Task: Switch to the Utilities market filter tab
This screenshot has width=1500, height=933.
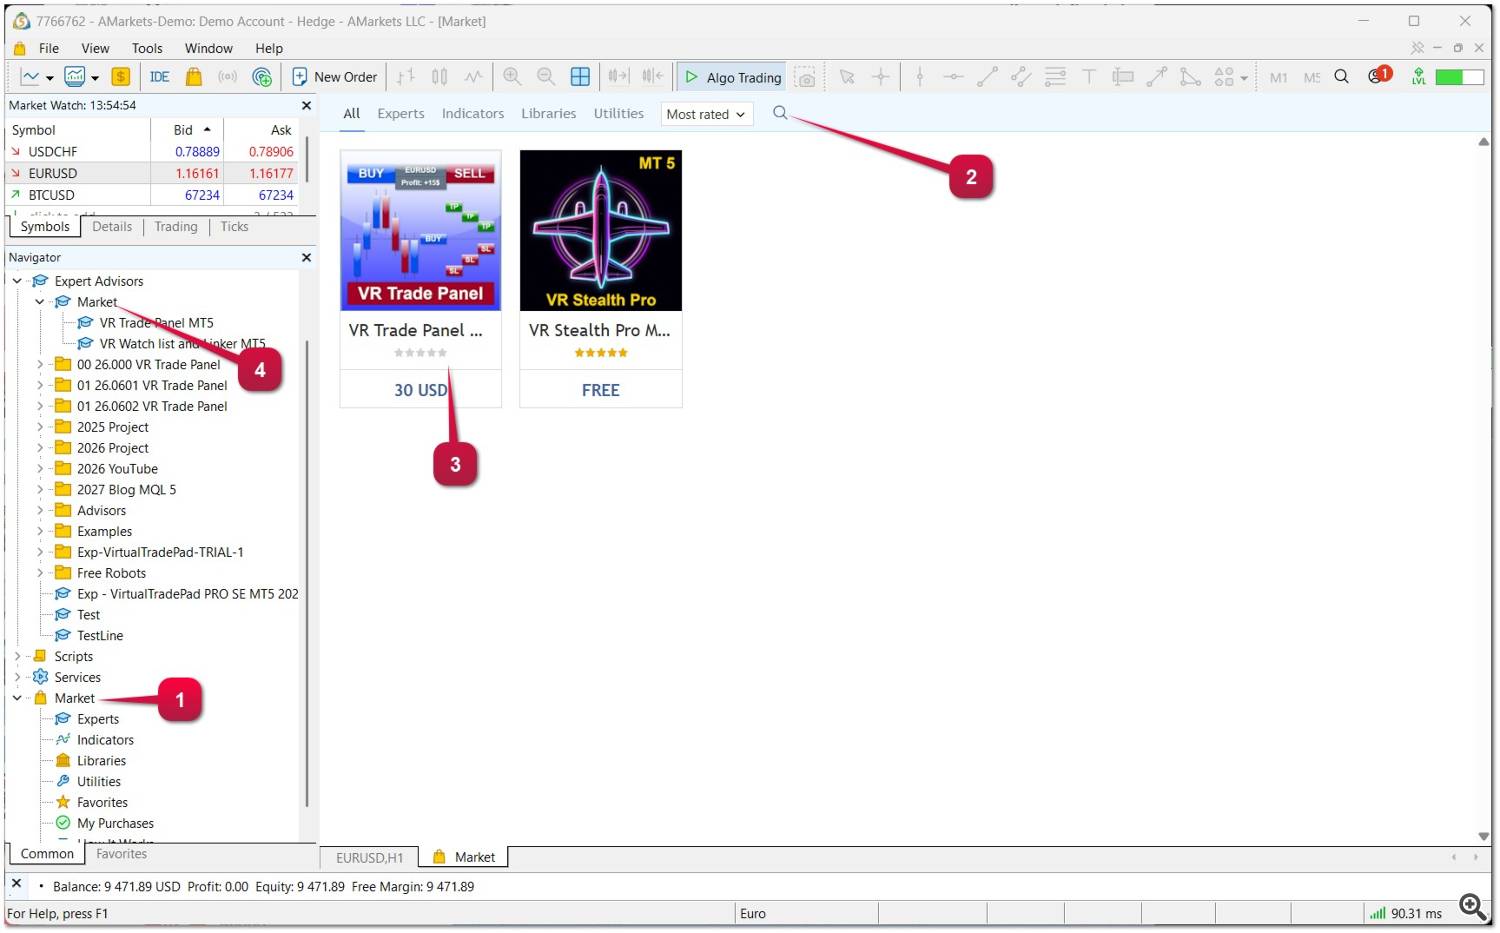Action: tap(618, 113)
